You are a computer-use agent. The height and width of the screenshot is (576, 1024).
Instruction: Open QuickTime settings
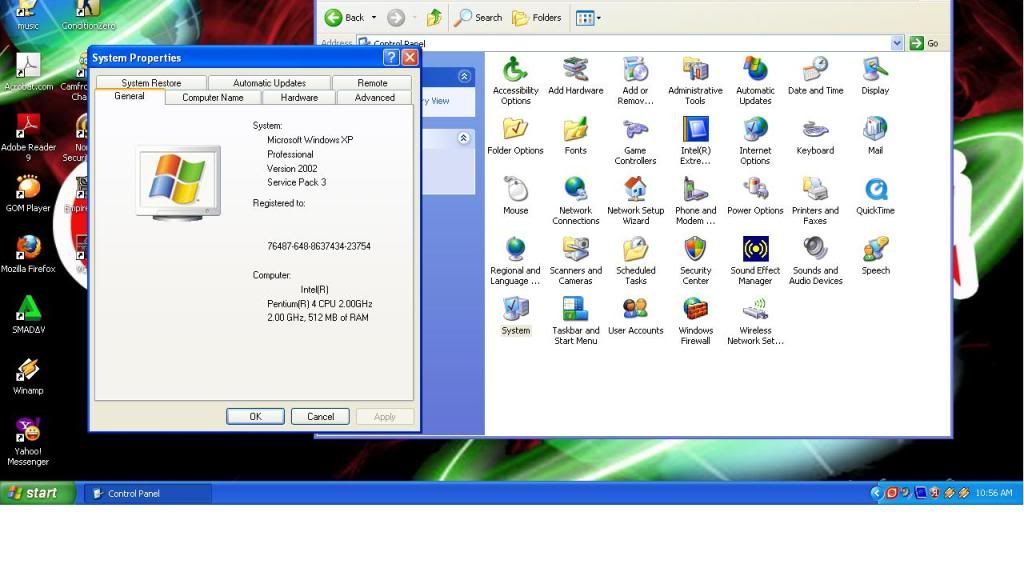click(875, 197)
